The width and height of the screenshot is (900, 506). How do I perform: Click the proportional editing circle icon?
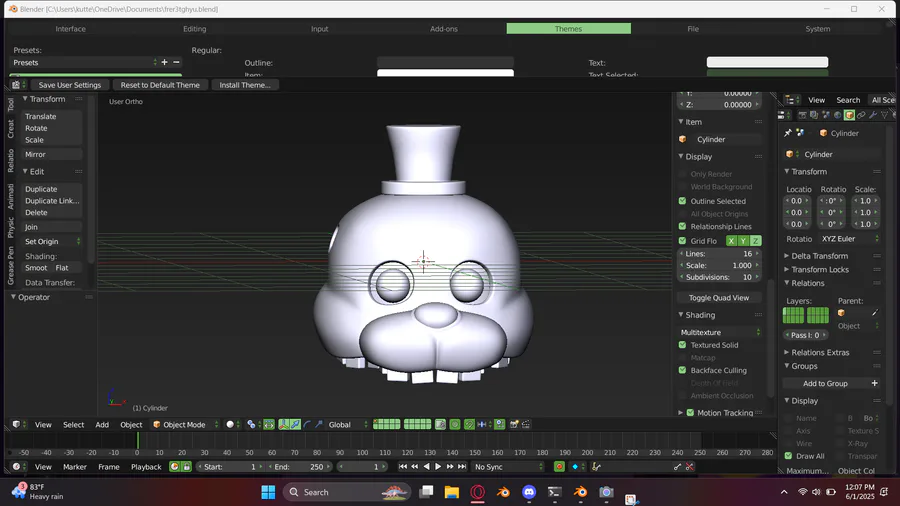(455, 425)
